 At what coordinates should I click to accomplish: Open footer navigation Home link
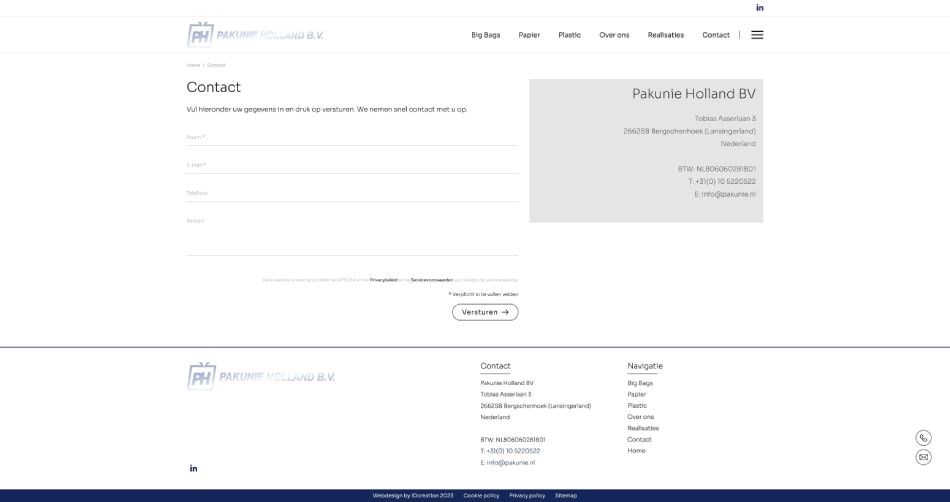636,451
